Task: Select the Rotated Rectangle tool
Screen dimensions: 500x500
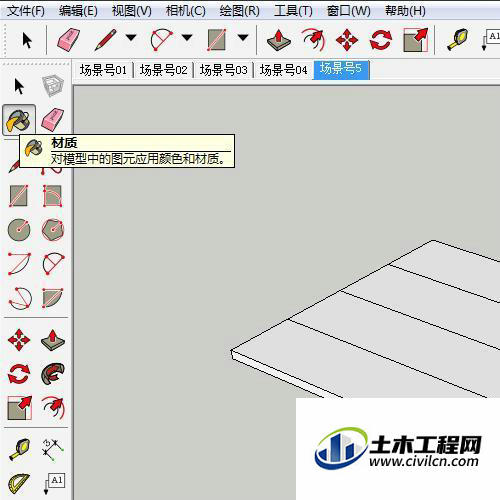Action: pos(53,196)
